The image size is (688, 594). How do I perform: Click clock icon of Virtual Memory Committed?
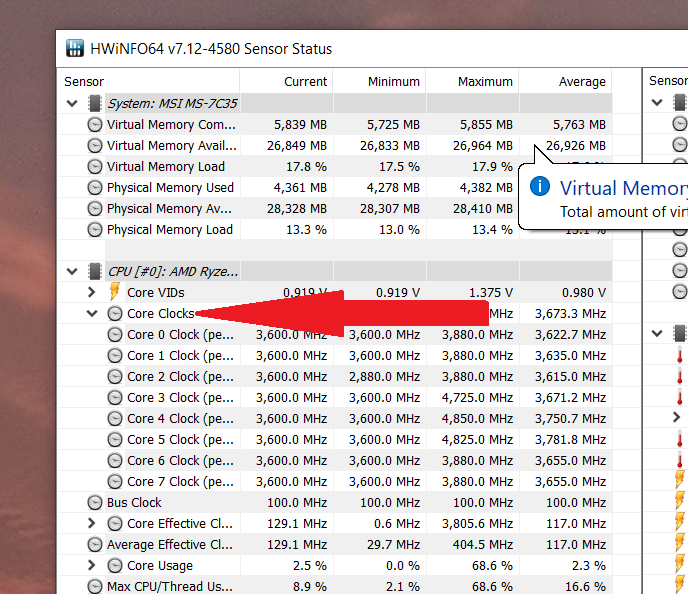(95, 125)
